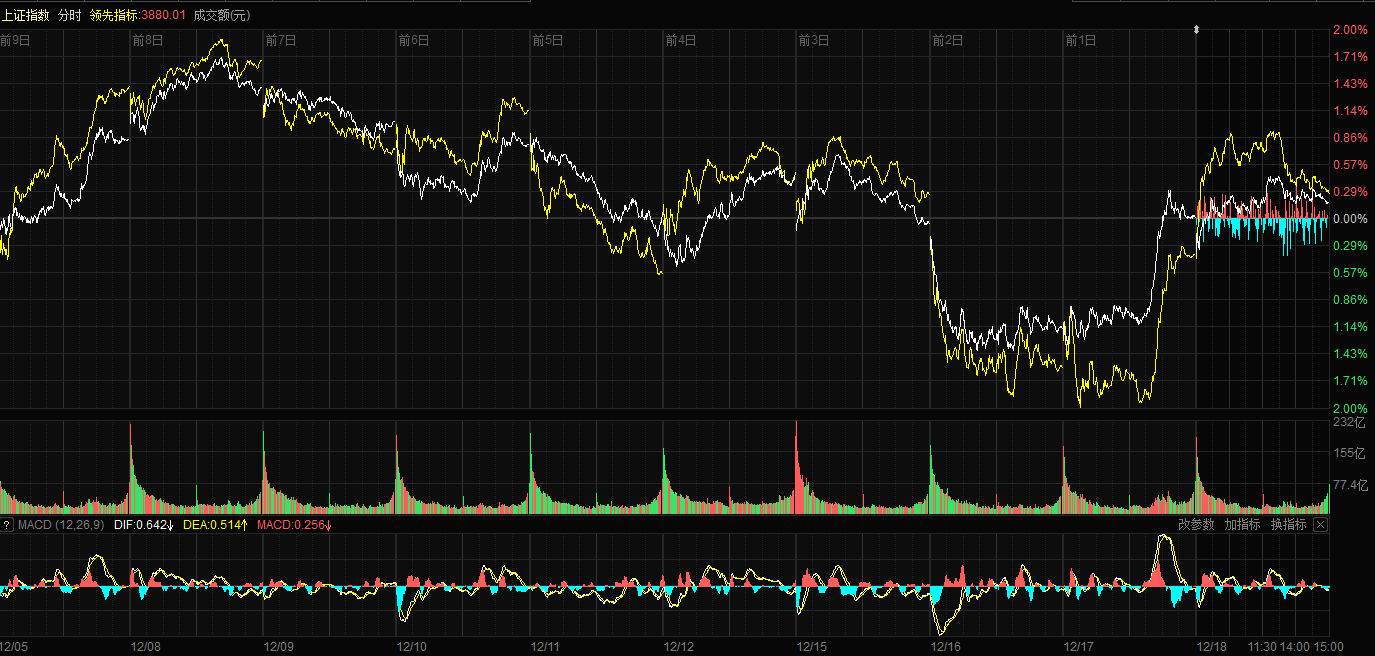The image size is (1375, 656).
Task: Close the MACD indicator panel
Action: pyautogui.click(x=1320, y=525)
